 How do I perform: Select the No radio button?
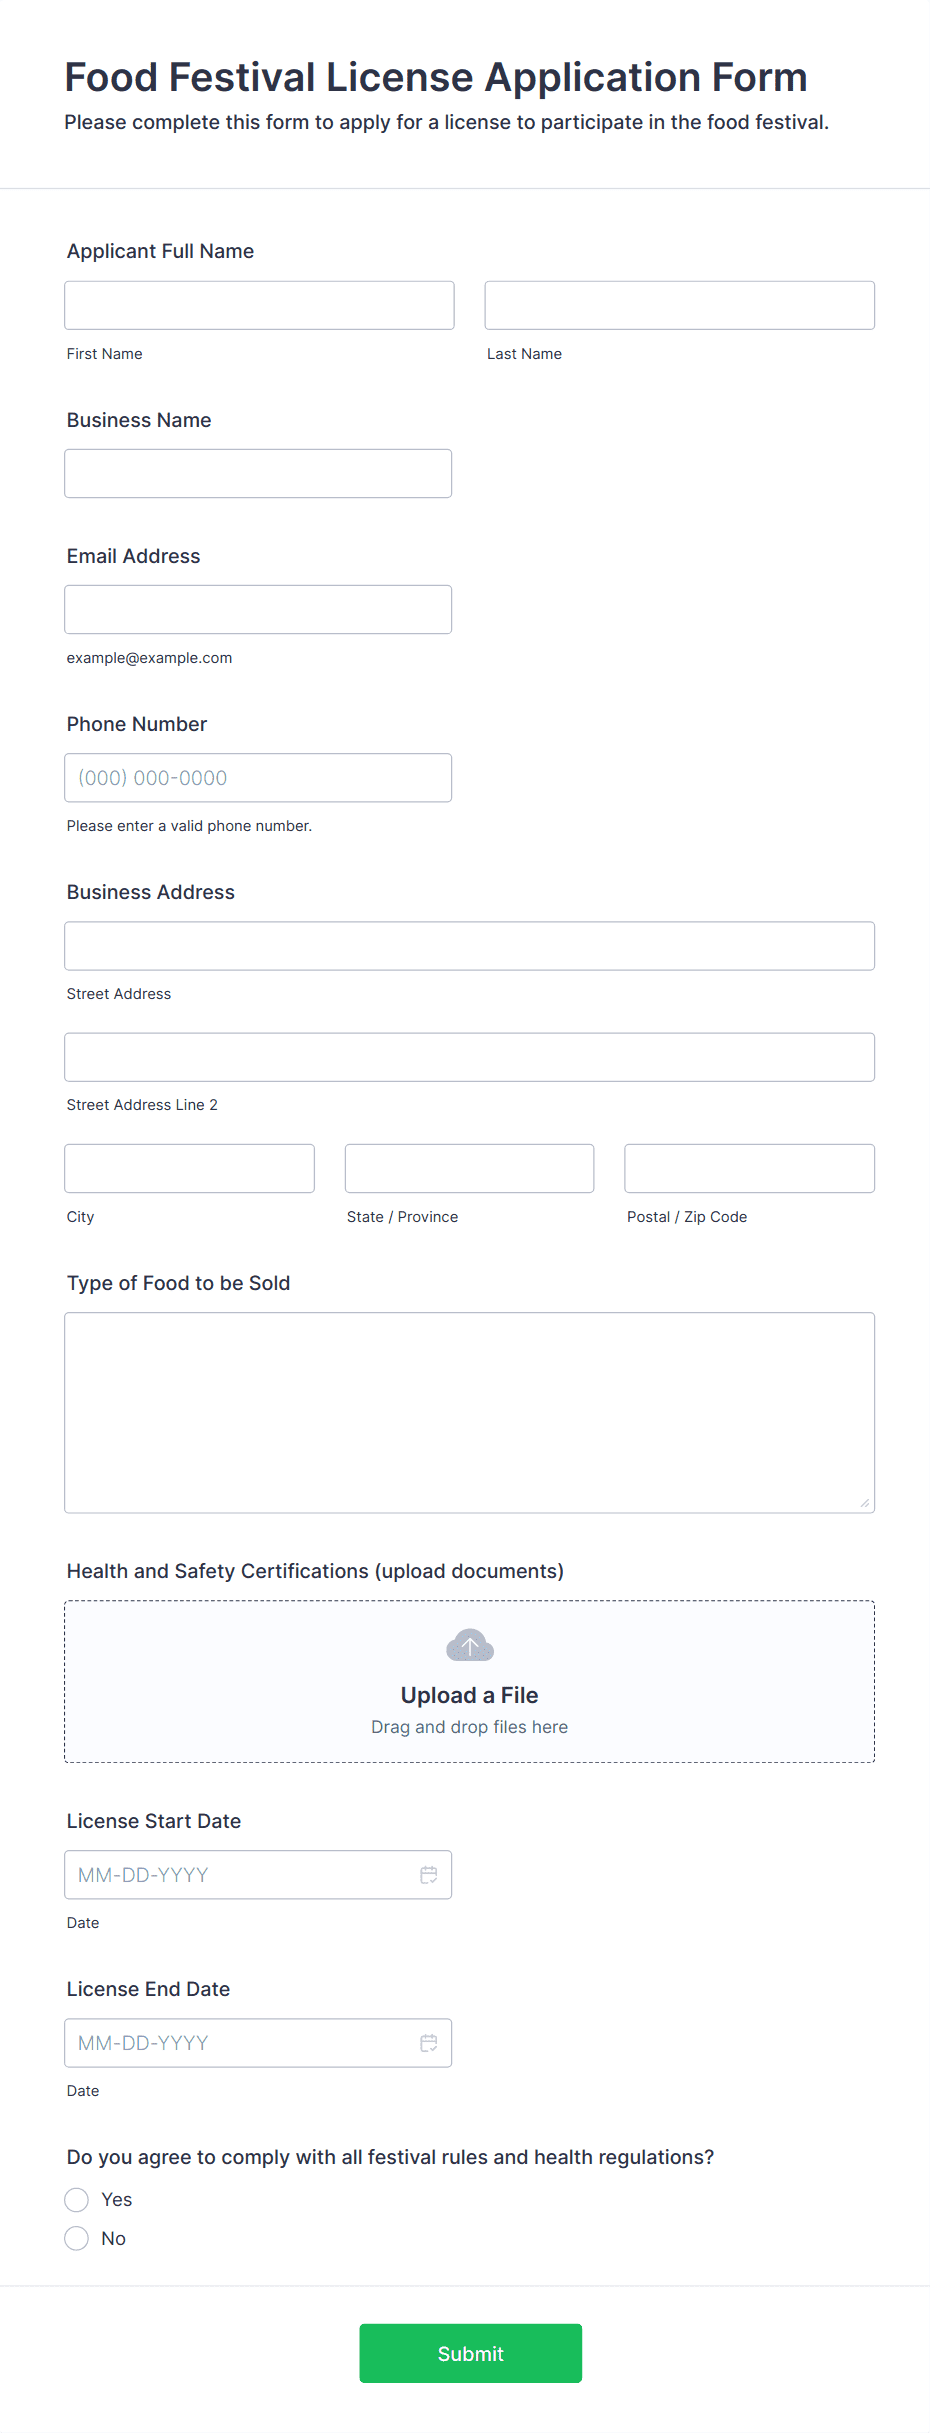pyautogui.click(x=77, y=2238)
